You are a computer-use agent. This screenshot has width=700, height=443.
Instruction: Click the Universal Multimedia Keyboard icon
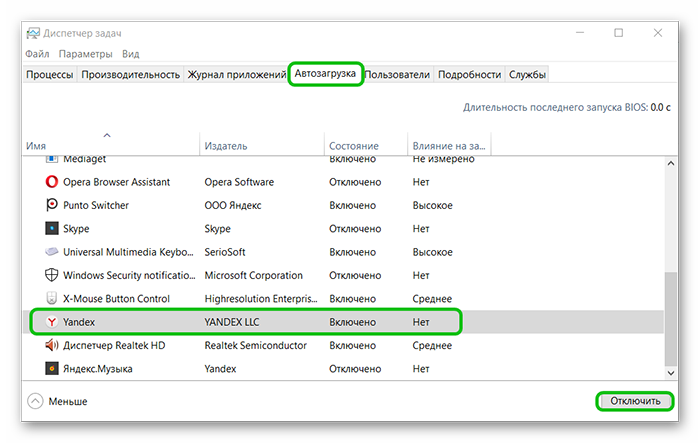tap(52, 252)
